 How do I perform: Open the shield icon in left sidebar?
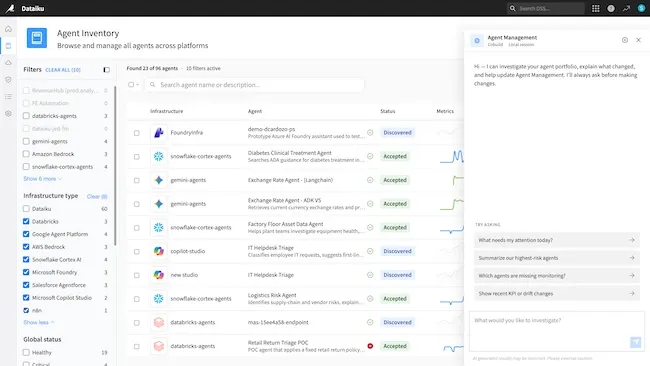pos(8,80)
